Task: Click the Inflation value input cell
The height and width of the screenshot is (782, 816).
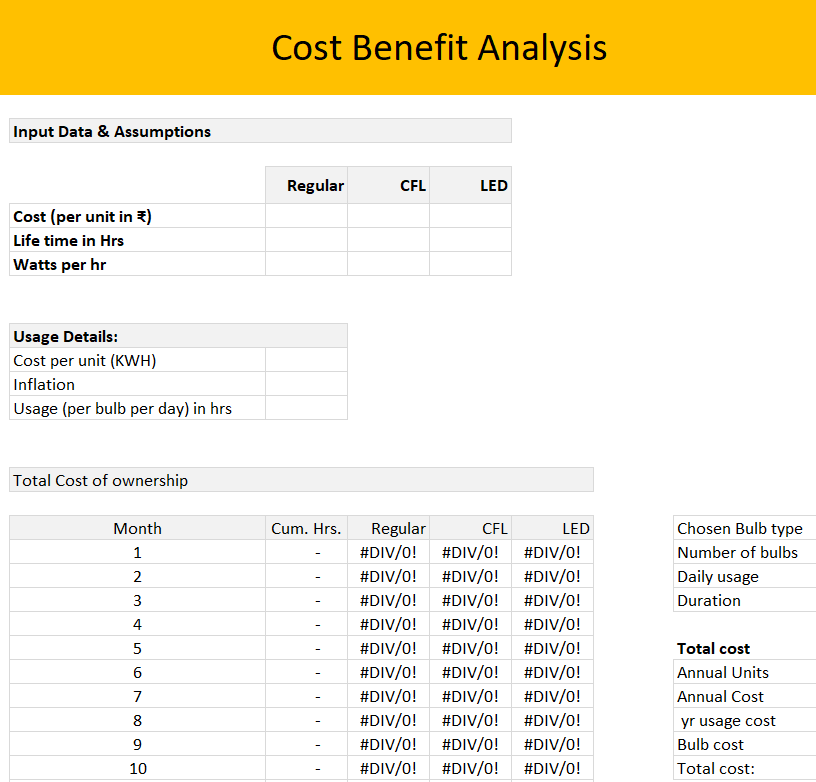Action: (x=306, y=384)
